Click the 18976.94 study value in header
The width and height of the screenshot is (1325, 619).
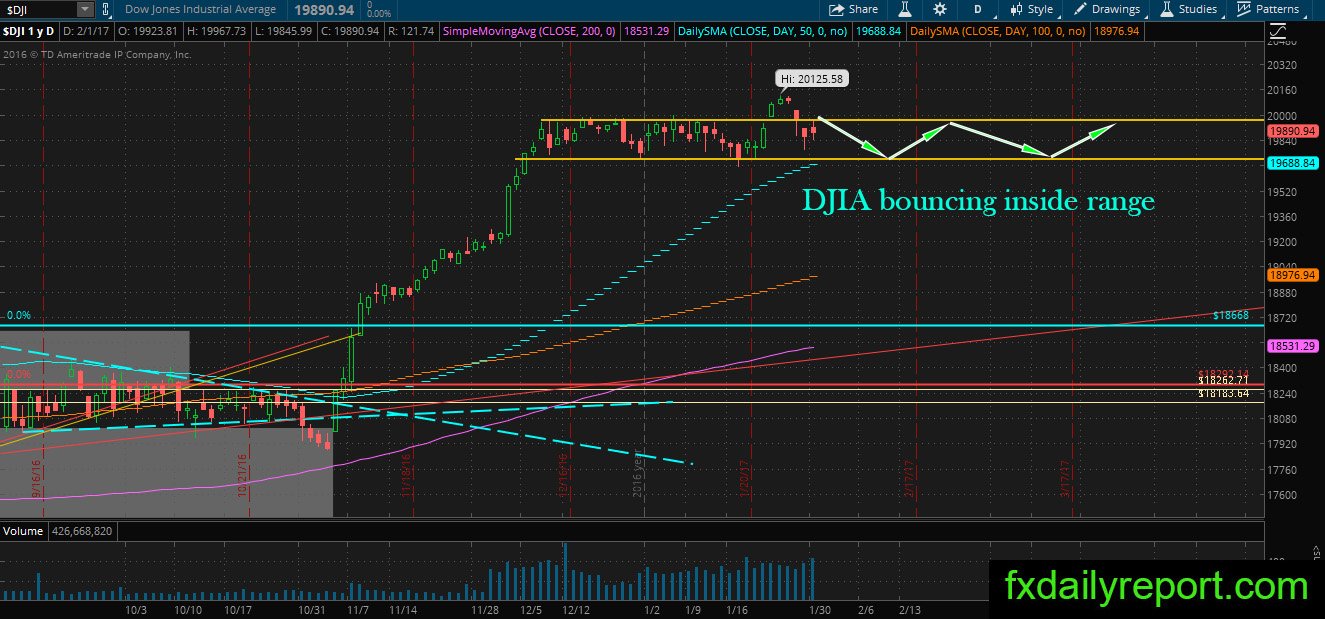(1116, 31)
